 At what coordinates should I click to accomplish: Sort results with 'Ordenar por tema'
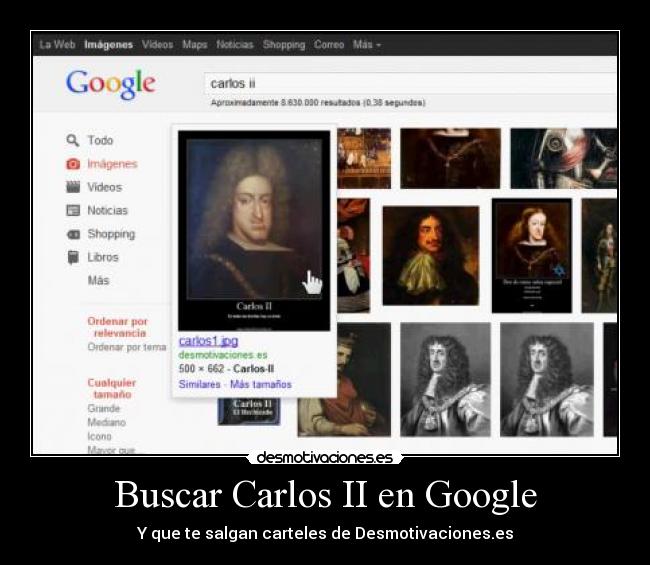tap(126, 347)
